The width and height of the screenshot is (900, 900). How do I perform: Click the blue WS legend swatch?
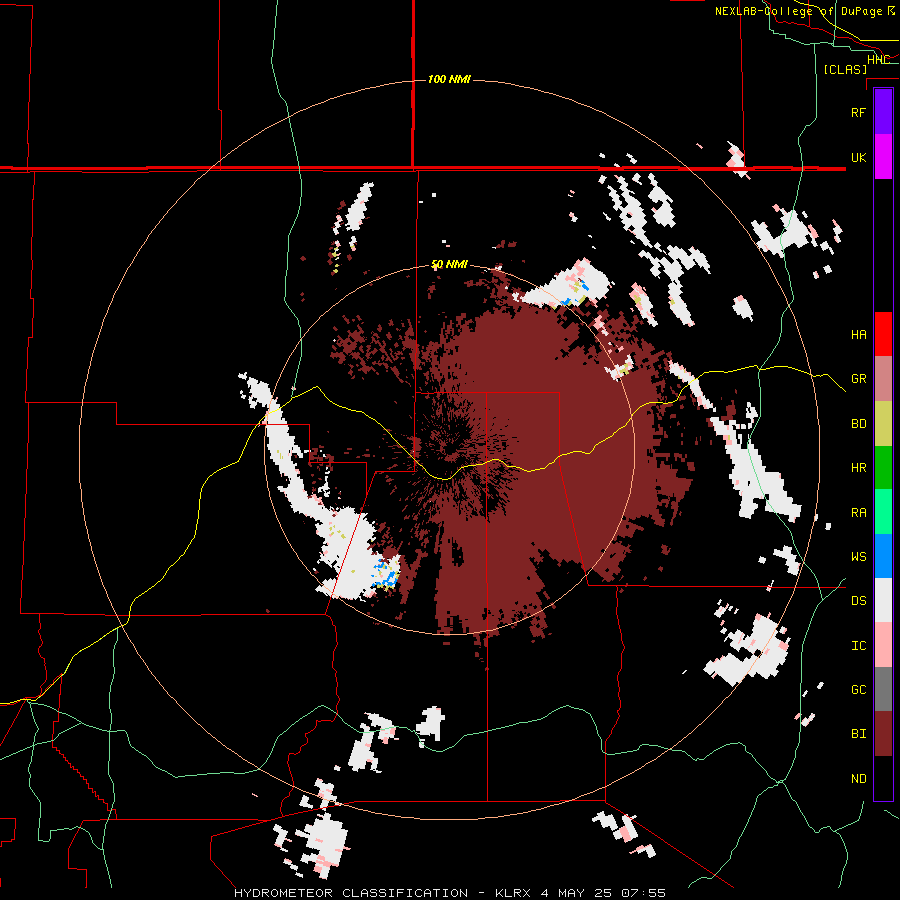(x=883, y=556)
